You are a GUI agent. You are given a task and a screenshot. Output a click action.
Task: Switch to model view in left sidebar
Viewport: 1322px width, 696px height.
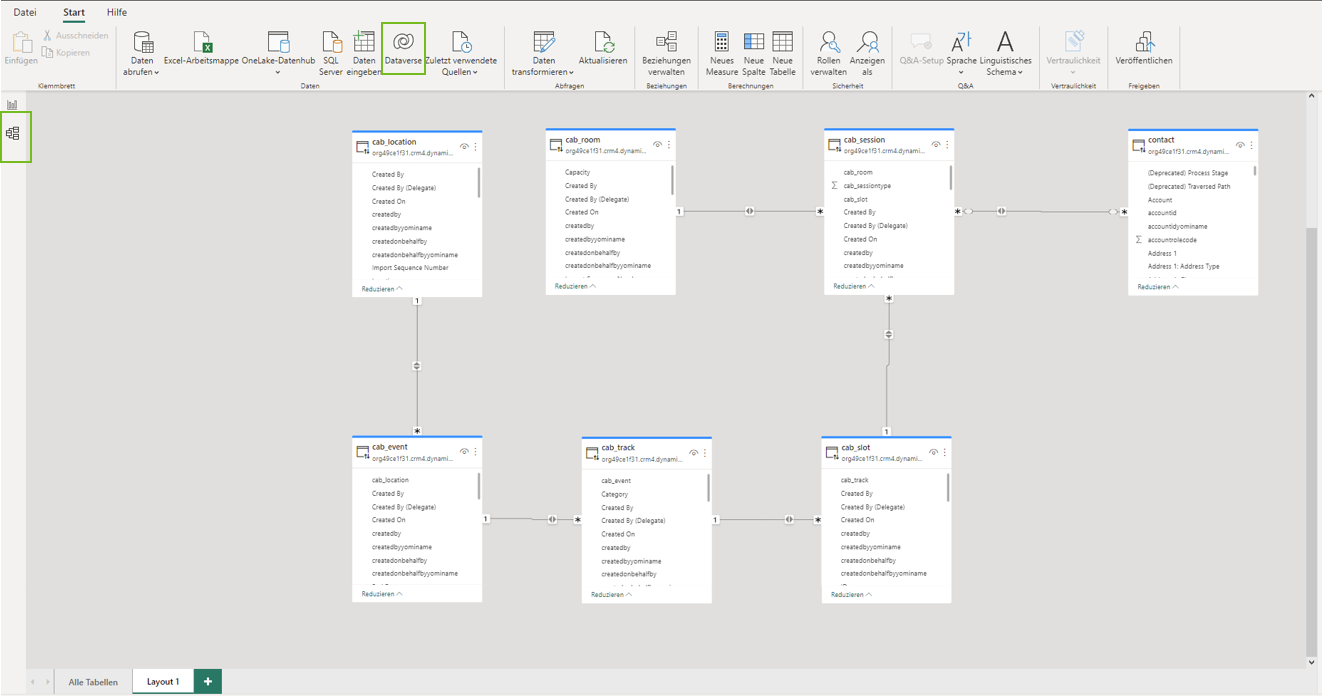pos(13,133)
